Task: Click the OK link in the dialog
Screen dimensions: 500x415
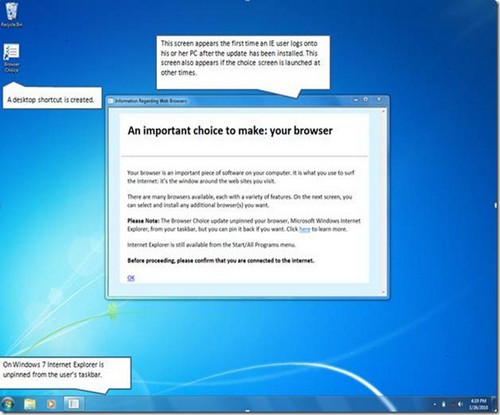Action: pyautogui.click(x=131, y=278)
